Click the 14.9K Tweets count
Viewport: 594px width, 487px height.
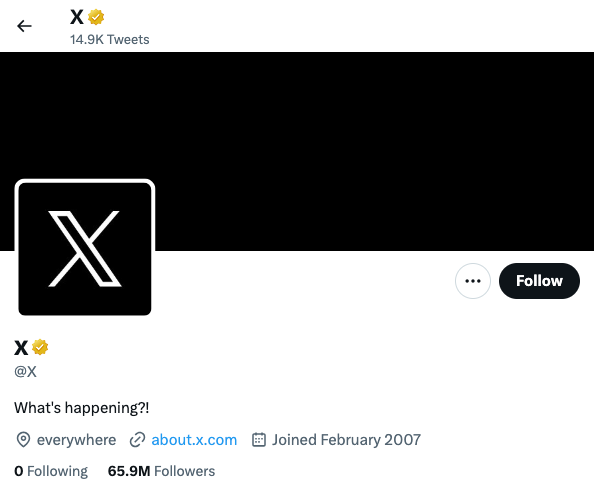pos(109,39)
